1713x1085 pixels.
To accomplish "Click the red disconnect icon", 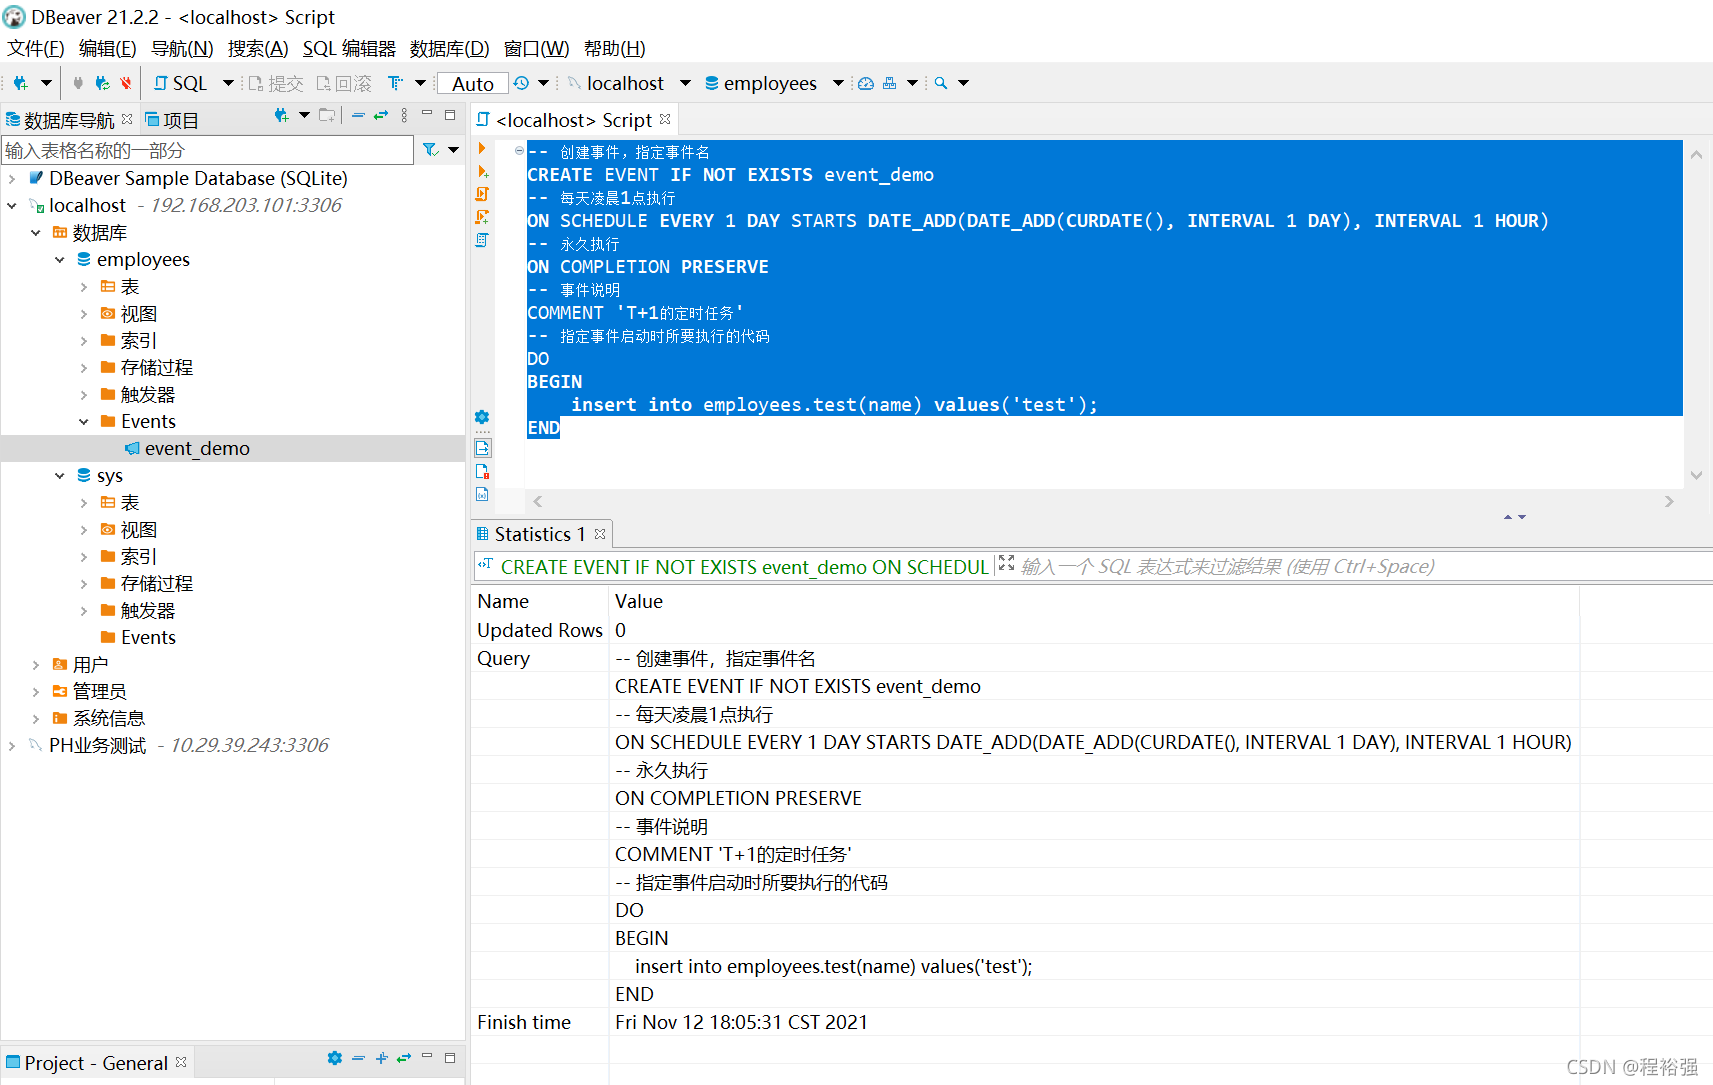I will (x=126, y=83).
